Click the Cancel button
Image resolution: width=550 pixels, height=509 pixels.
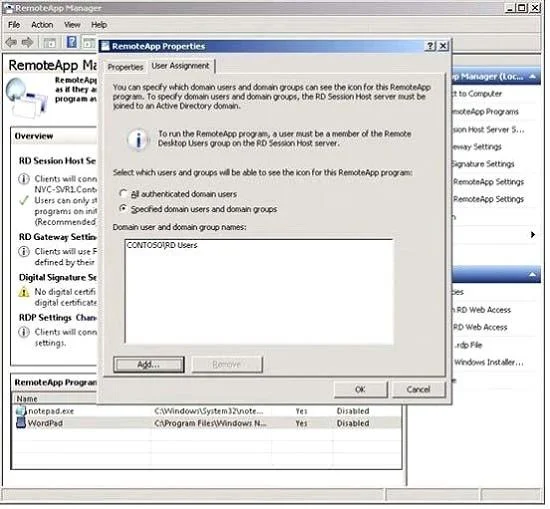(418, 389)
